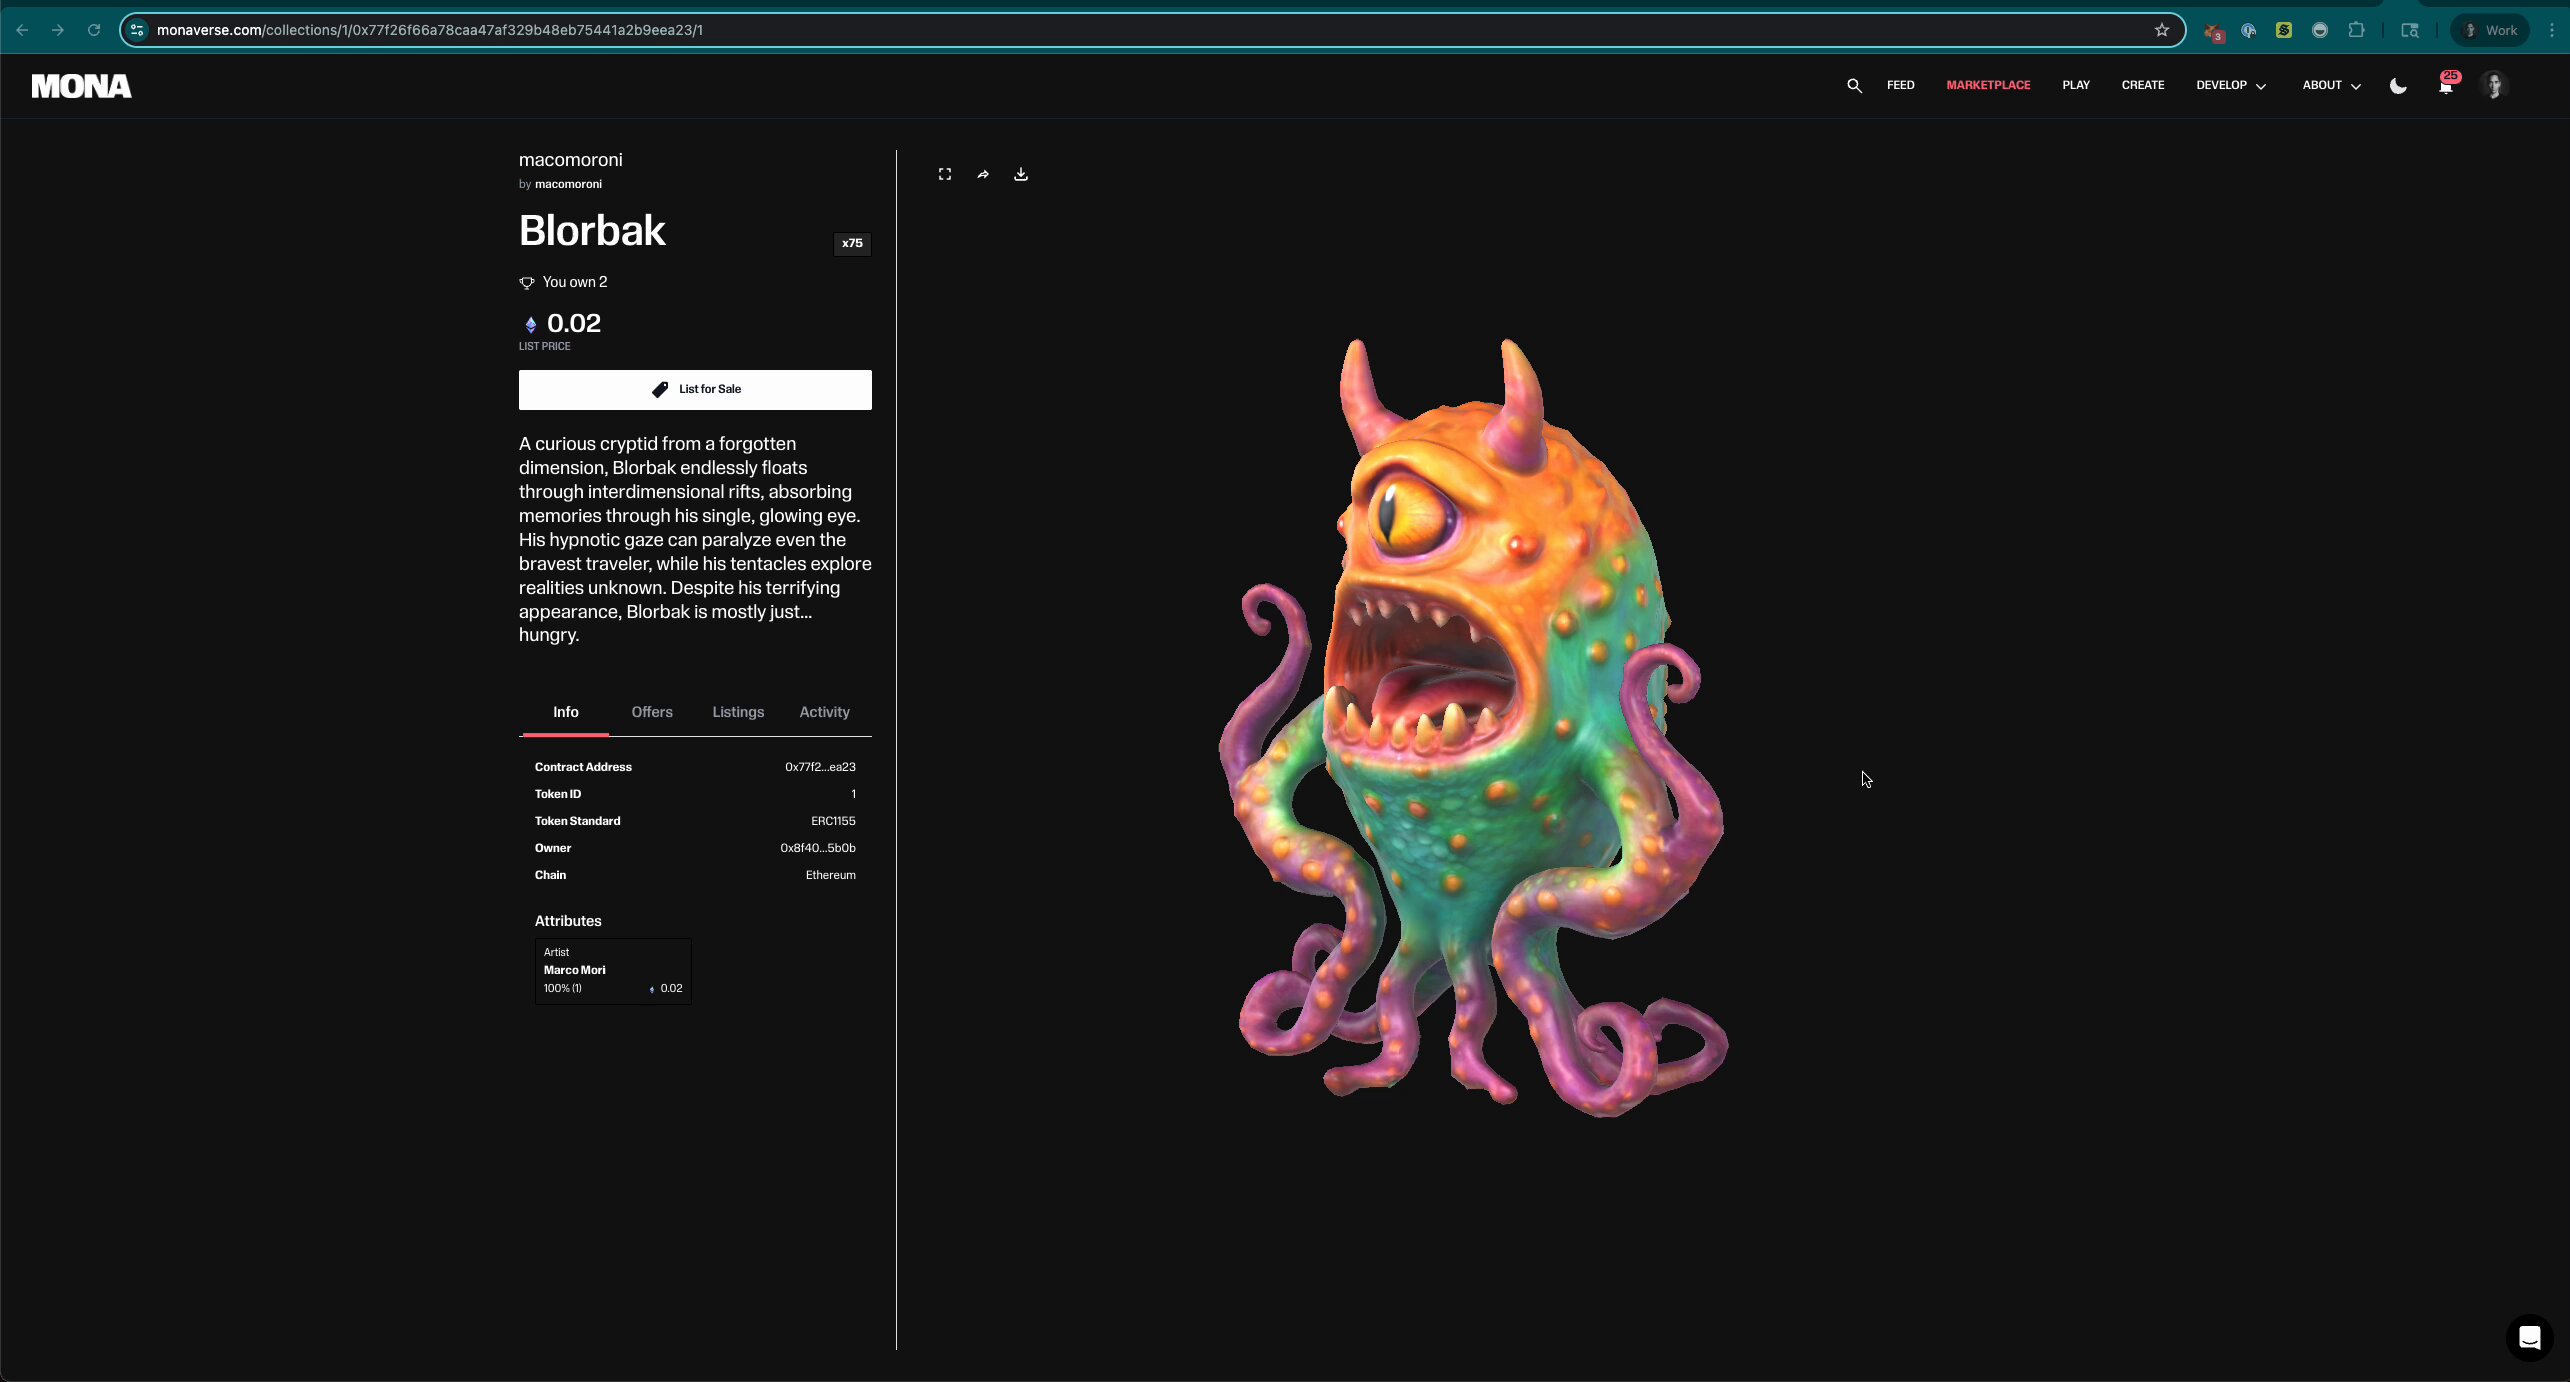
Task: Open the notifications bell
Action: (2445, 86)
